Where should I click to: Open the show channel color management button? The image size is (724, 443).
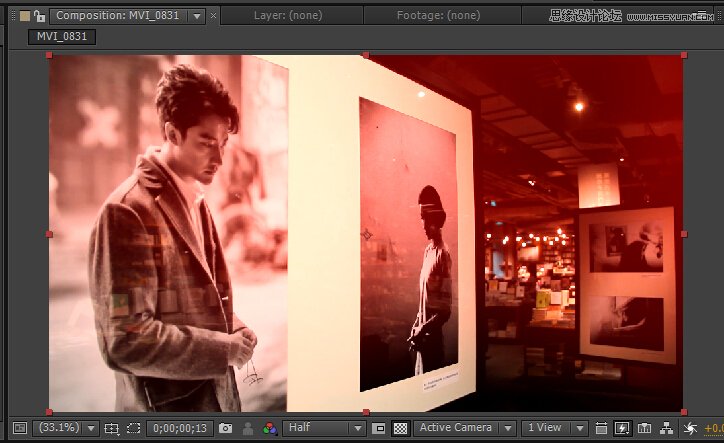click(269, 428)
